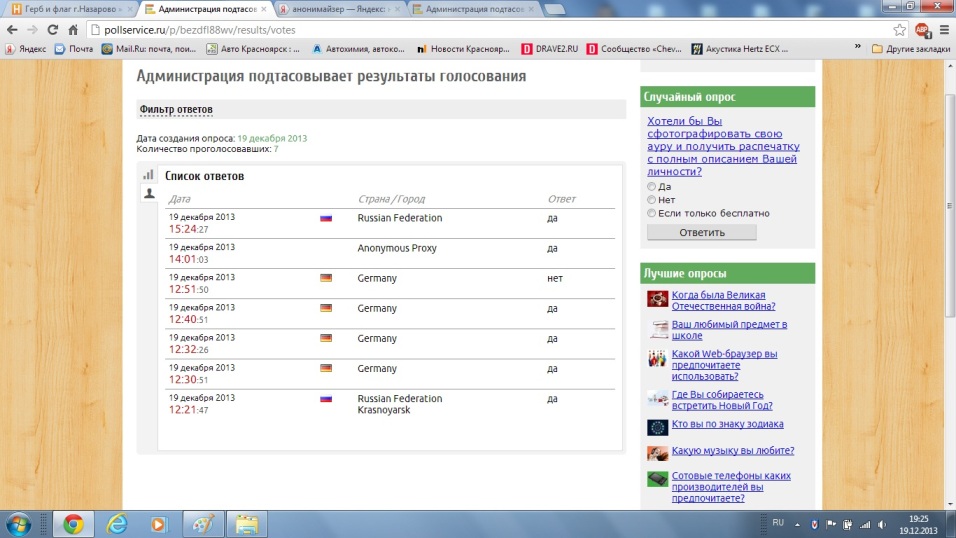
Task: Open Windows Media Player from the taskbar
Action: tap(159, 525)
